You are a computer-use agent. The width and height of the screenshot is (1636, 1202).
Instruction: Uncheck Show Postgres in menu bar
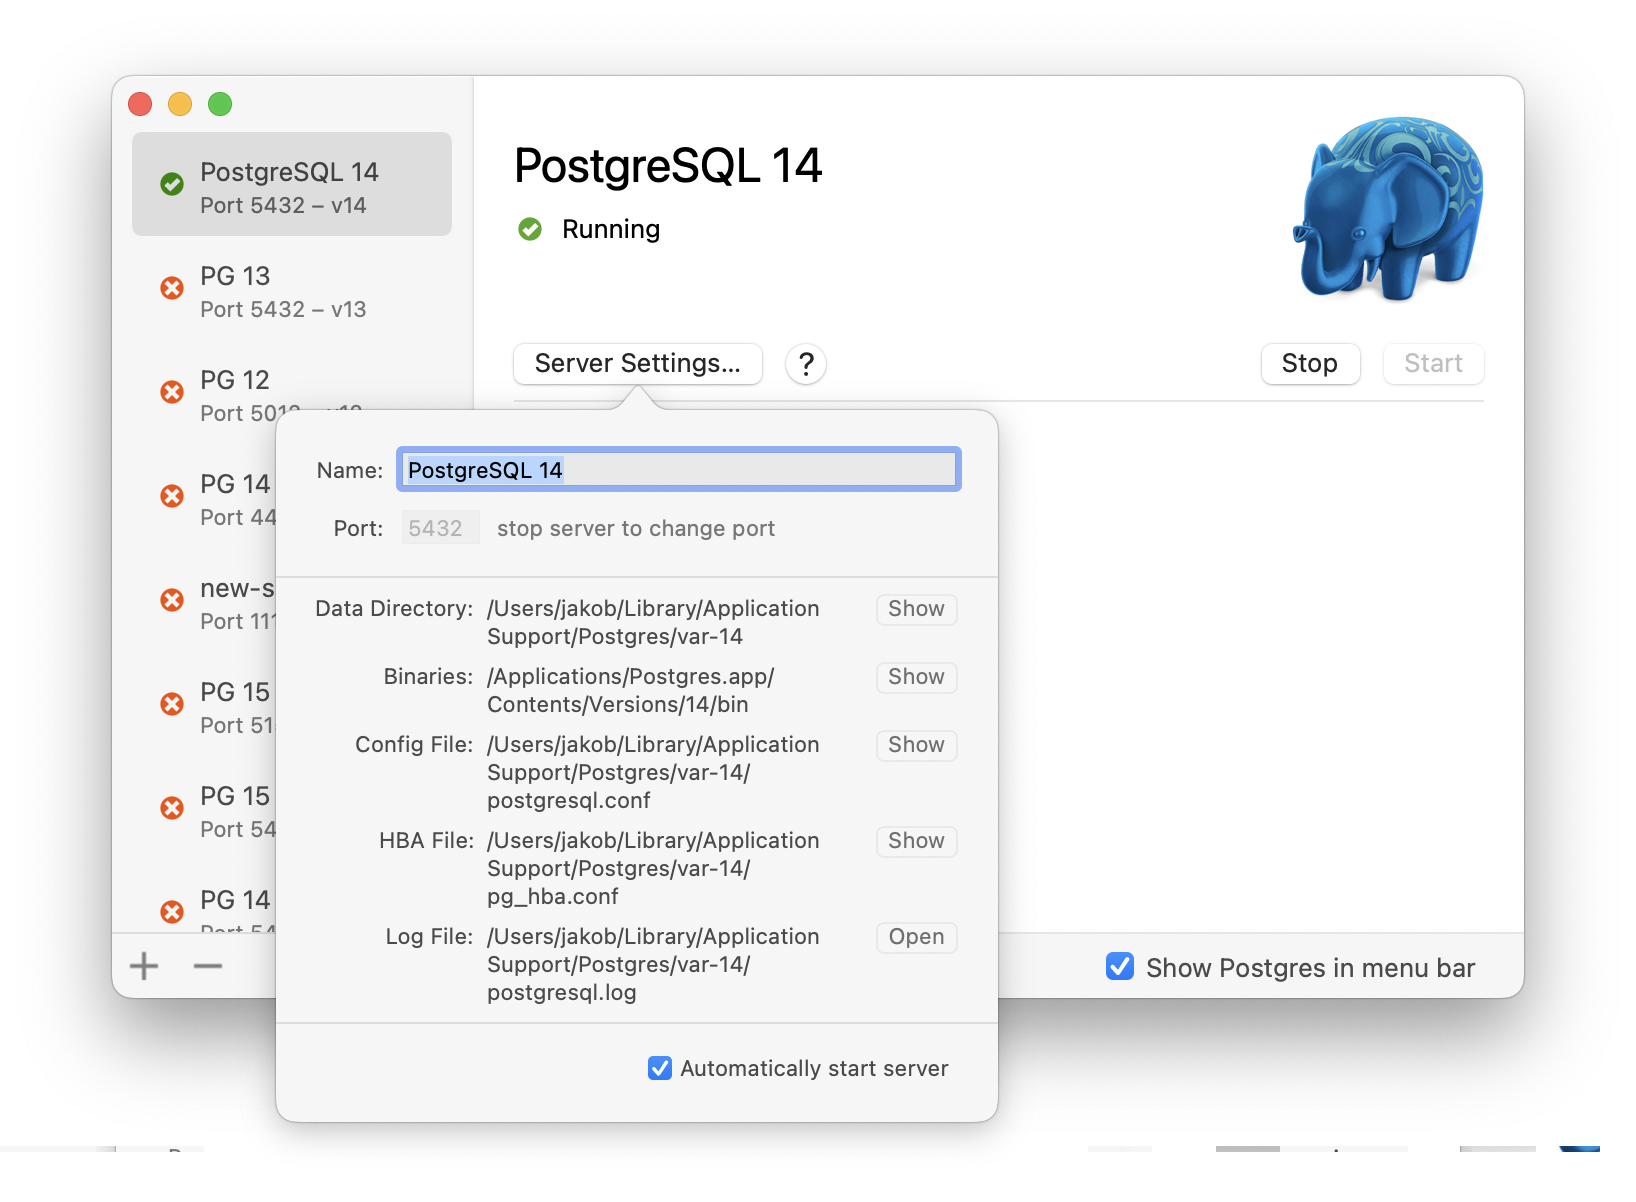point(1119,966)
